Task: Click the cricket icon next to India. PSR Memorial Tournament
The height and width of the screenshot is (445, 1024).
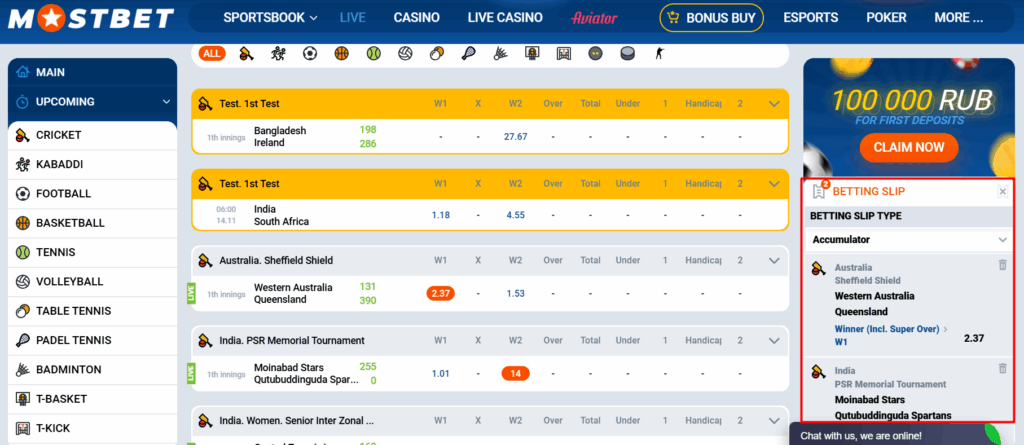Action: tap(206, 340)
